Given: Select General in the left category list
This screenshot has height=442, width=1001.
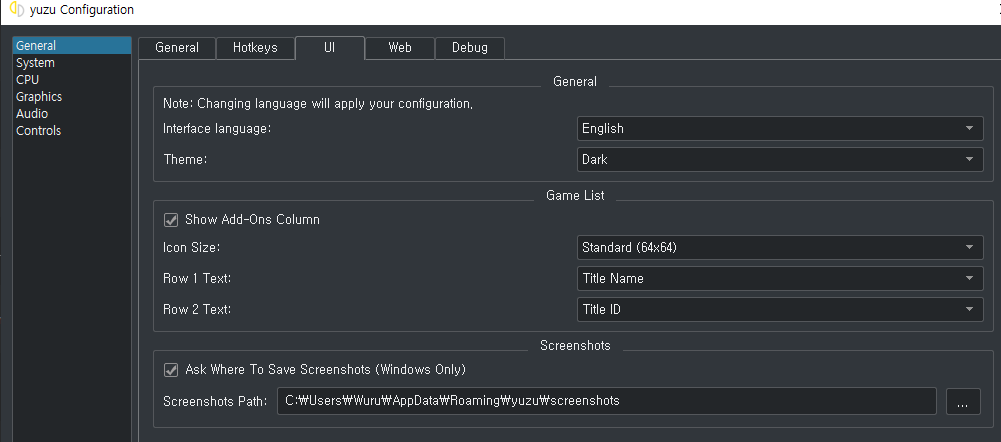Looking at the screenshot, I should 72,45.
